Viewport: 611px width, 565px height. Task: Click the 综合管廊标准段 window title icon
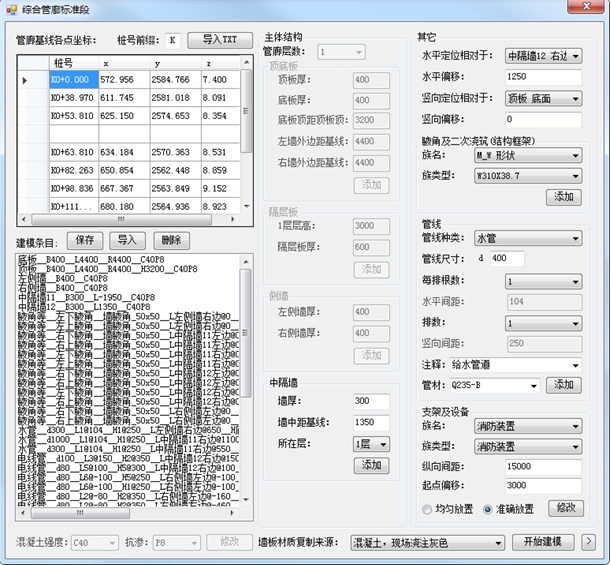12,10
